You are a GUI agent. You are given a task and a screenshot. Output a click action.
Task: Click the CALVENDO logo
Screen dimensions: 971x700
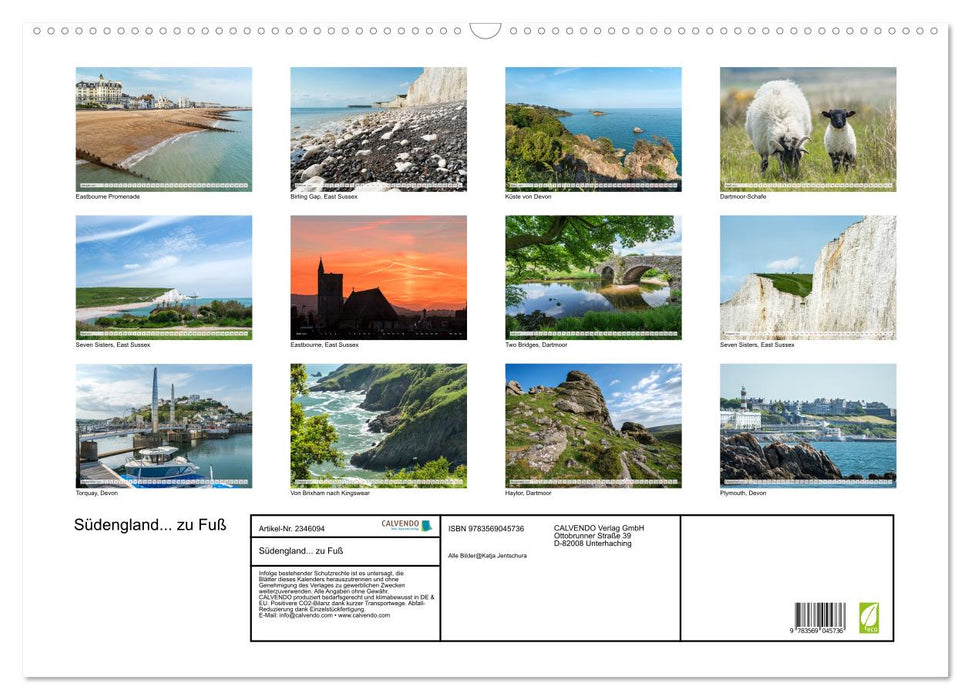click(x=406, y=525)
